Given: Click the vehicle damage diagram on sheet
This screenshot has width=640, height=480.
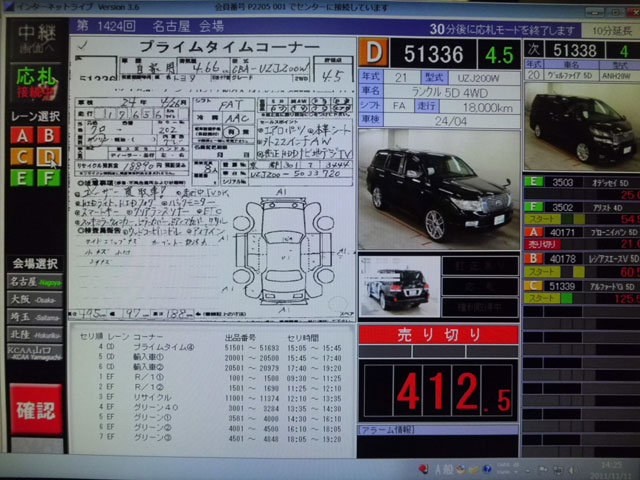Looking at the screenshot, I should pos(285,250).
